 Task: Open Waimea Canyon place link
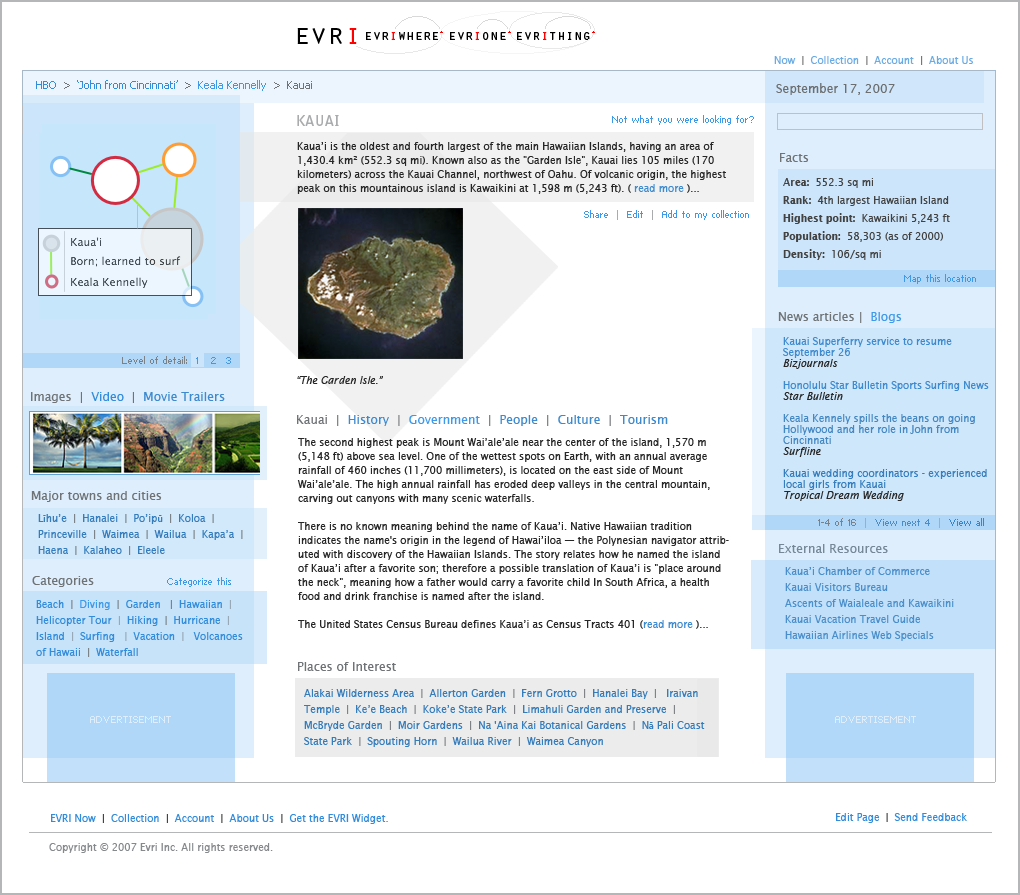click(x=565, y=741)
